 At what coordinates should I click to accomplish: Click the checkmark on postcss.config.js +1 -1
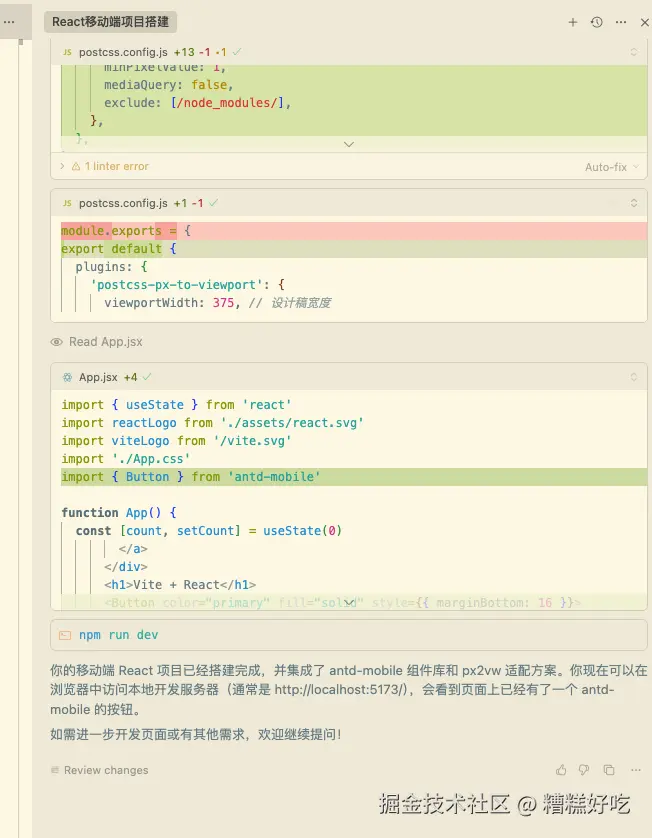[x=213, y=203]
